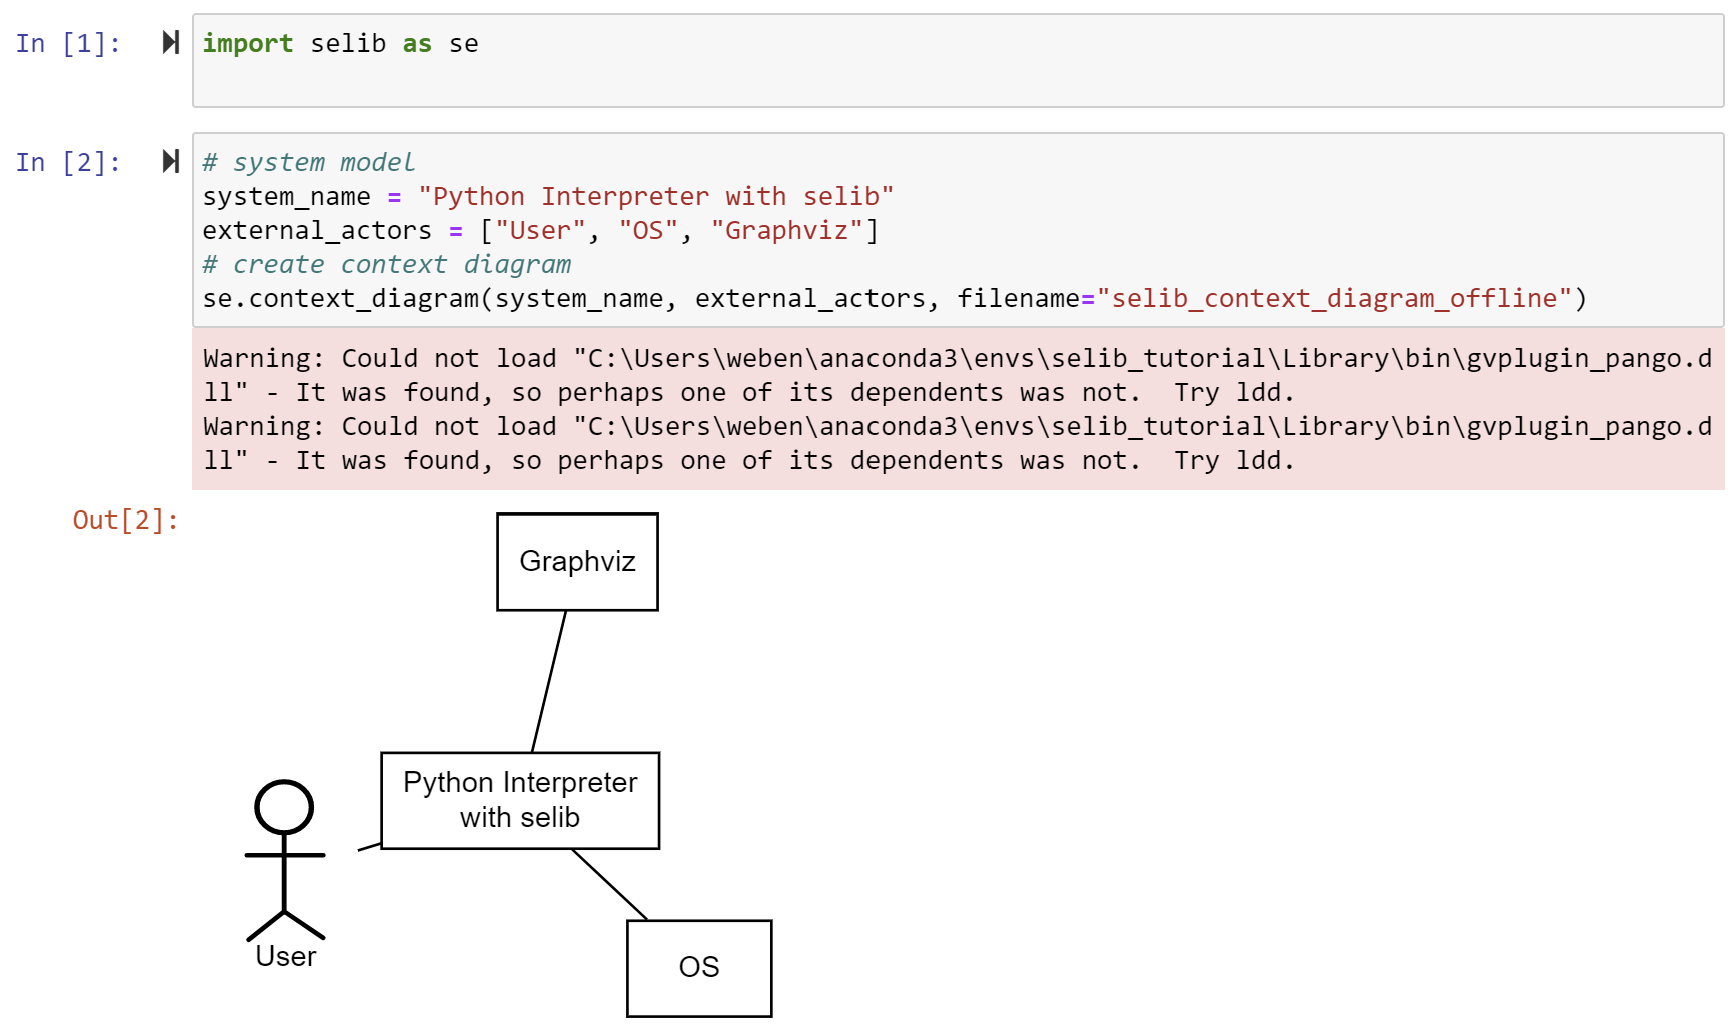Click the User label under the figure
The width and height of the screenshot is (1734, 1024).
pyautogui.click(x=286, y=956)
